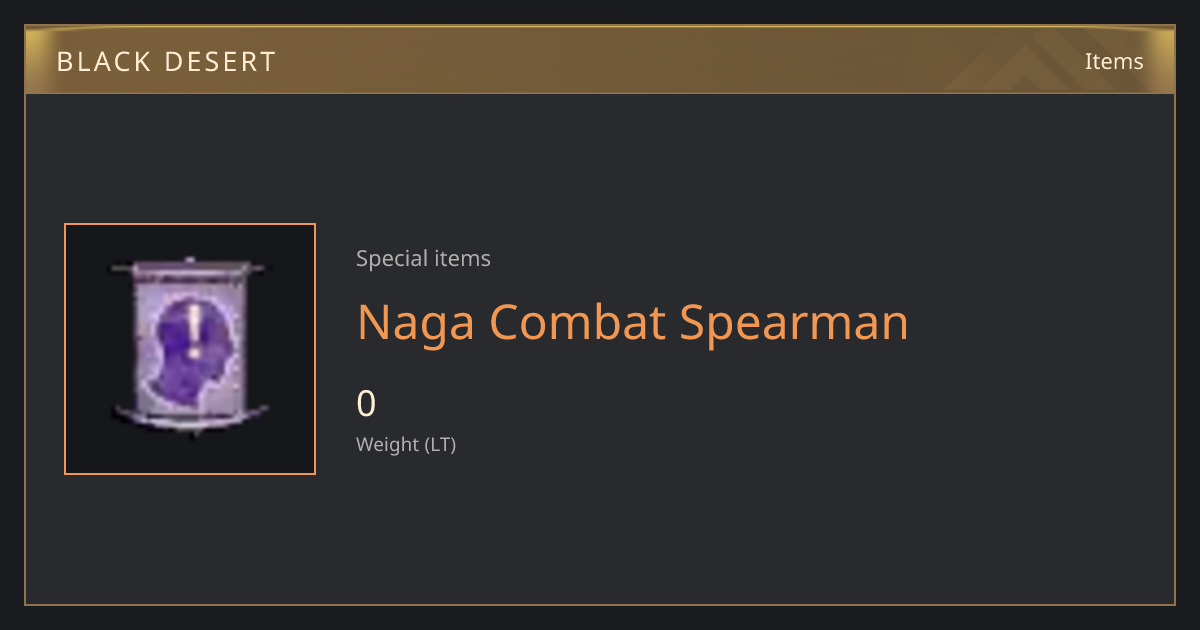Click the bottom rod of the scroll icon
Viewport: 1200px width, 630px height.
(x=190, y=415)
